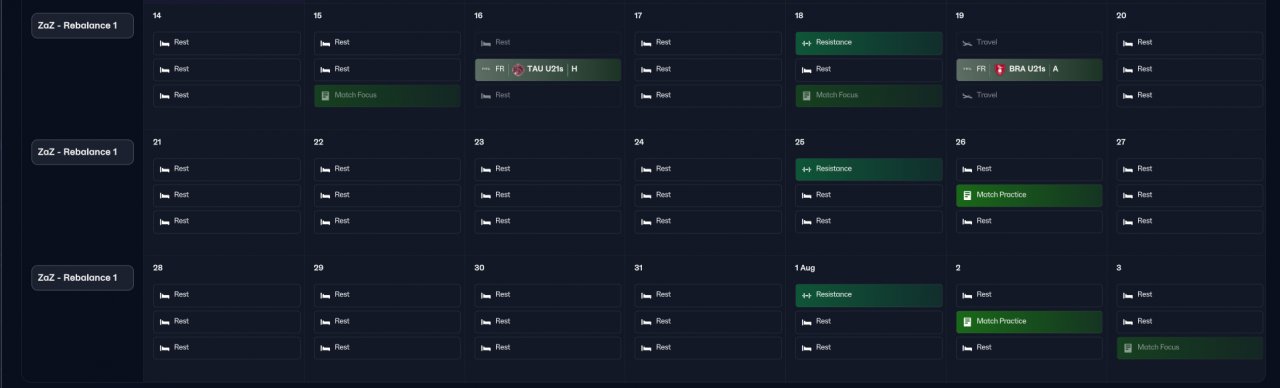Click the Travel icon above BRA U21s match
The image size is (1280, 388).
click(x=967, y=43)
